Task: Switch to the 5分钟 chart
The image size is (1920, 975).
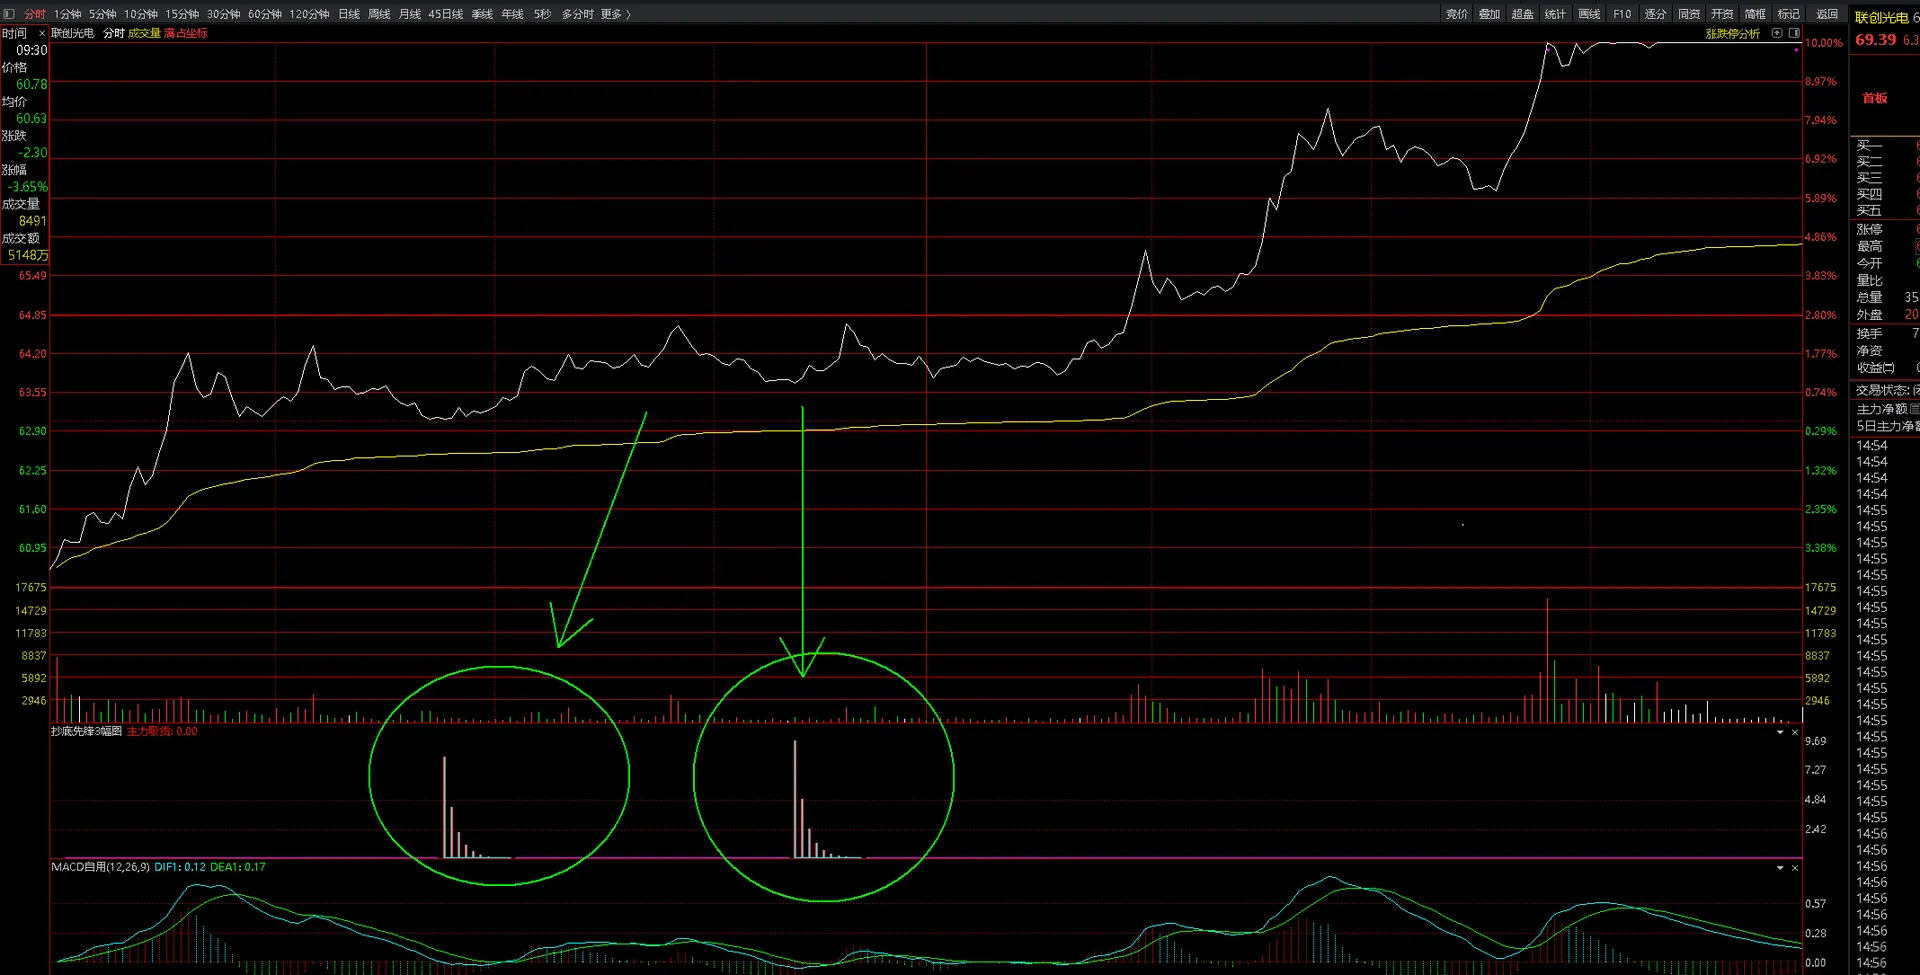Action: tap(103, 14)
